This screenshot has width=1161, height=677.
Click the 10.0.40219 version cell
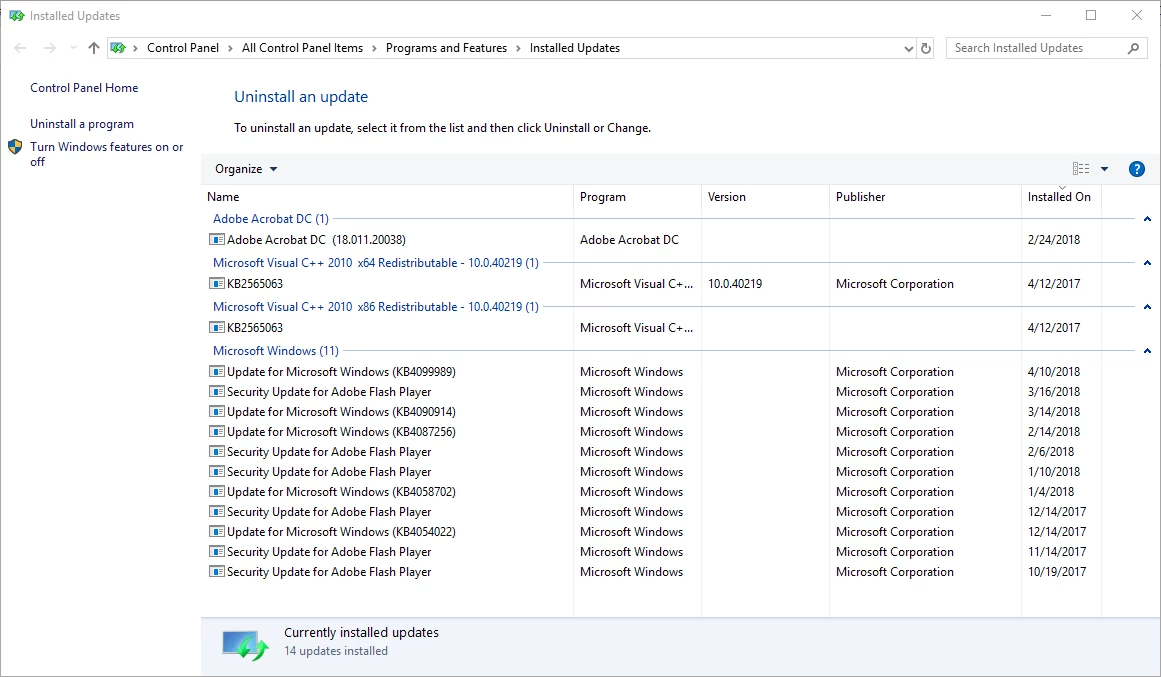point(735,284)
